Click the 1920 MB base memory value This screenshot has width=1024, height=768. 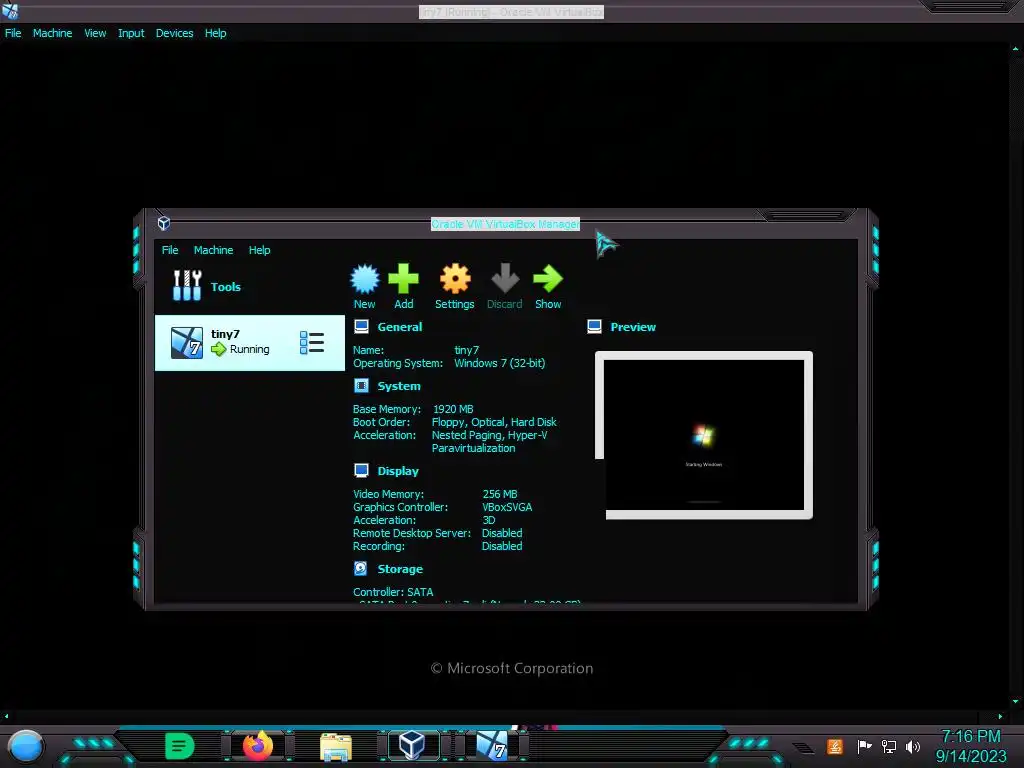(x=453, y=409)
